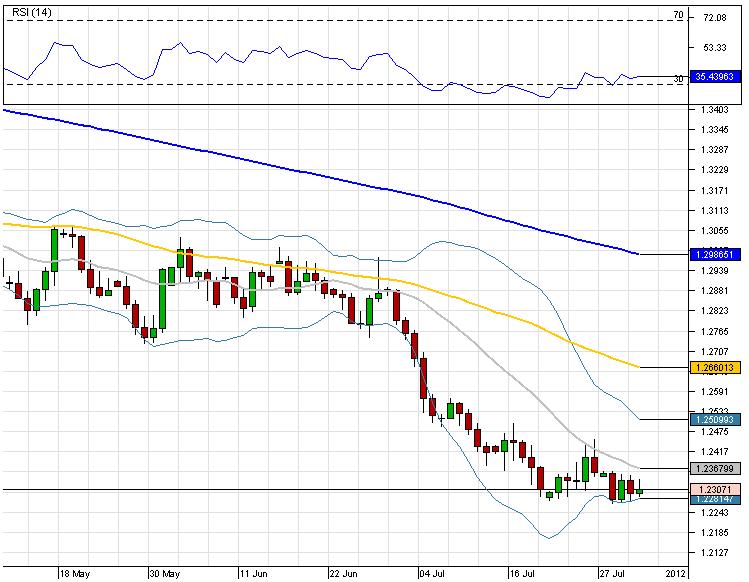This screenshot has height=582, width=749.
Task: Click the RSI 30 oversold level label
Action: tap(678, 78)
